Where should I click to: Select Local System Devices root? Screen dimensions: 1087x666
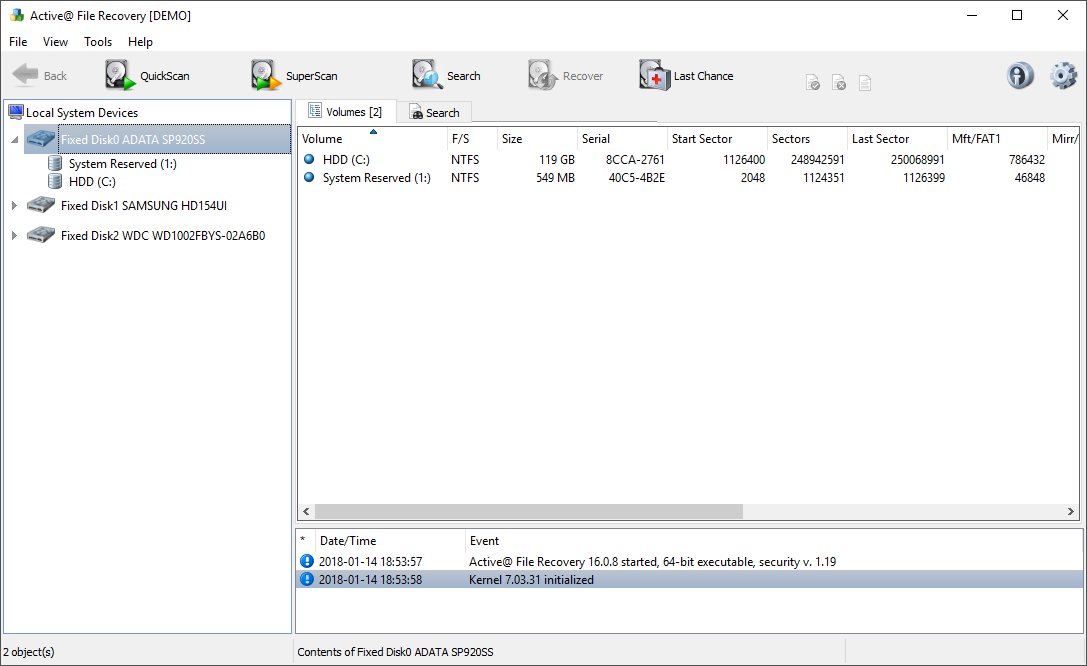(x=82, y=112)
